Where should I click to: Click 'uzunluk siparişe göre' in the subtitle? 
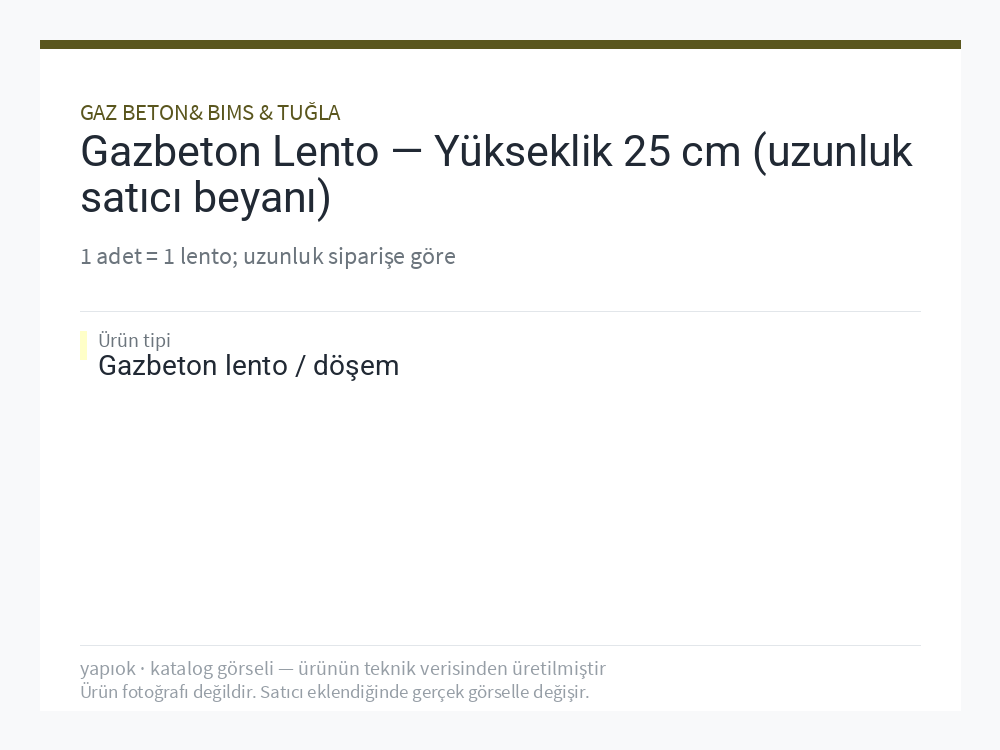click(349, 256)
